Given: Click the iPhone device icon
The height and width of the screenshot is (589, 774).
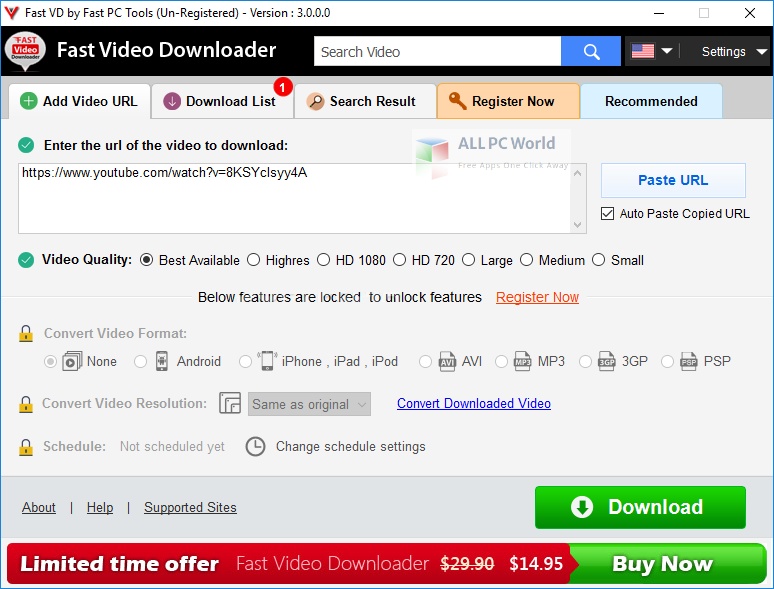Looking at the screenshot, I should [x=267, y=361].
